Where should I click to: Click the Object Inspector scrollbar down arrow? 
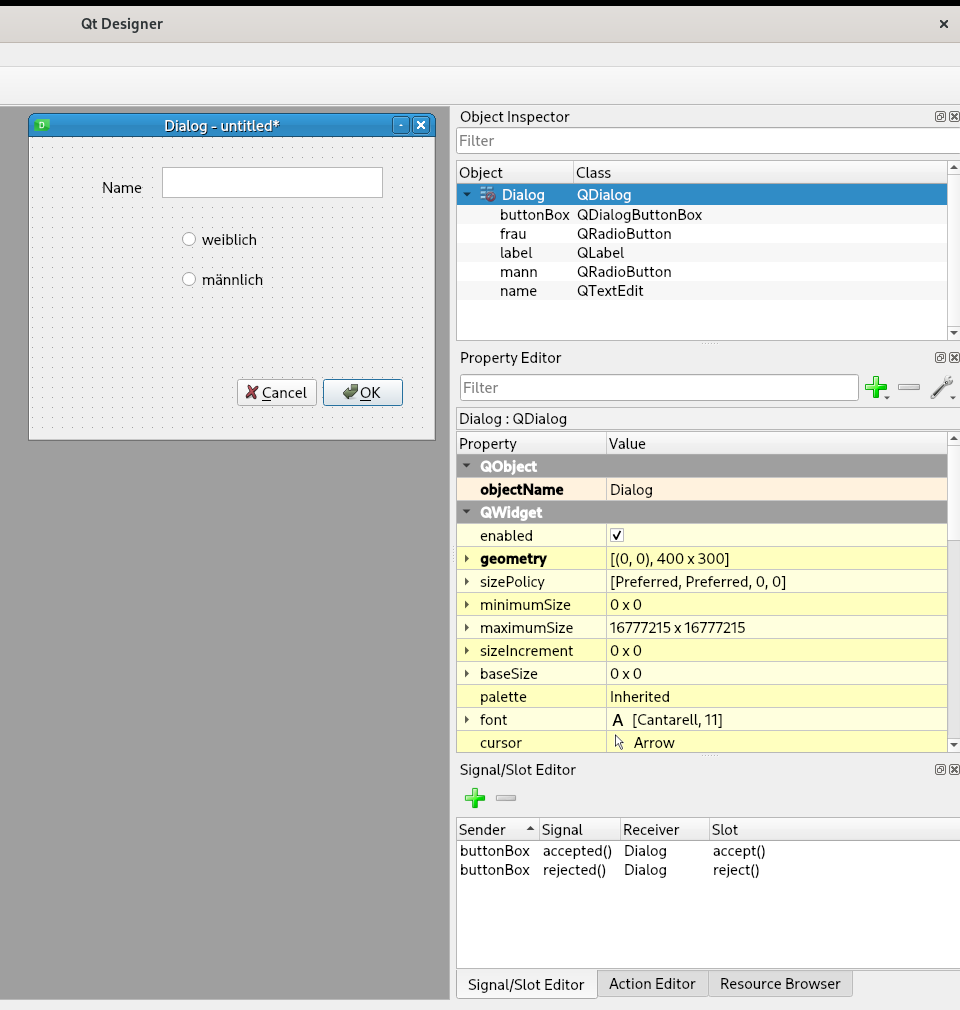coord(954,333)
